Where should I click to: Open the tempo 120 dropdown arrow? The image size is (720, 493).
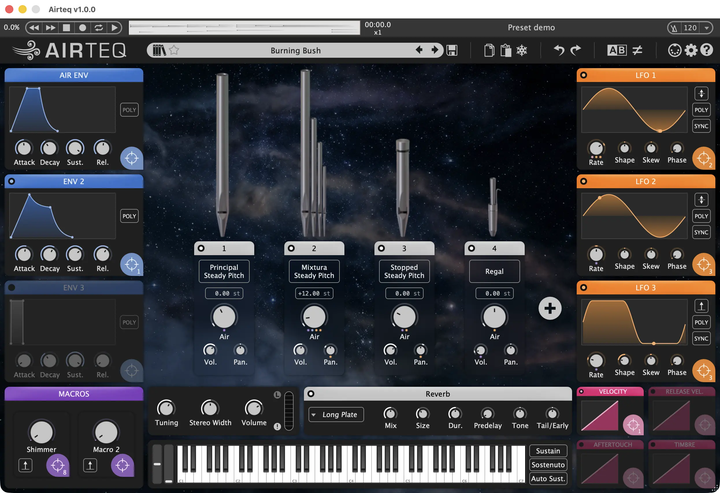707,28
